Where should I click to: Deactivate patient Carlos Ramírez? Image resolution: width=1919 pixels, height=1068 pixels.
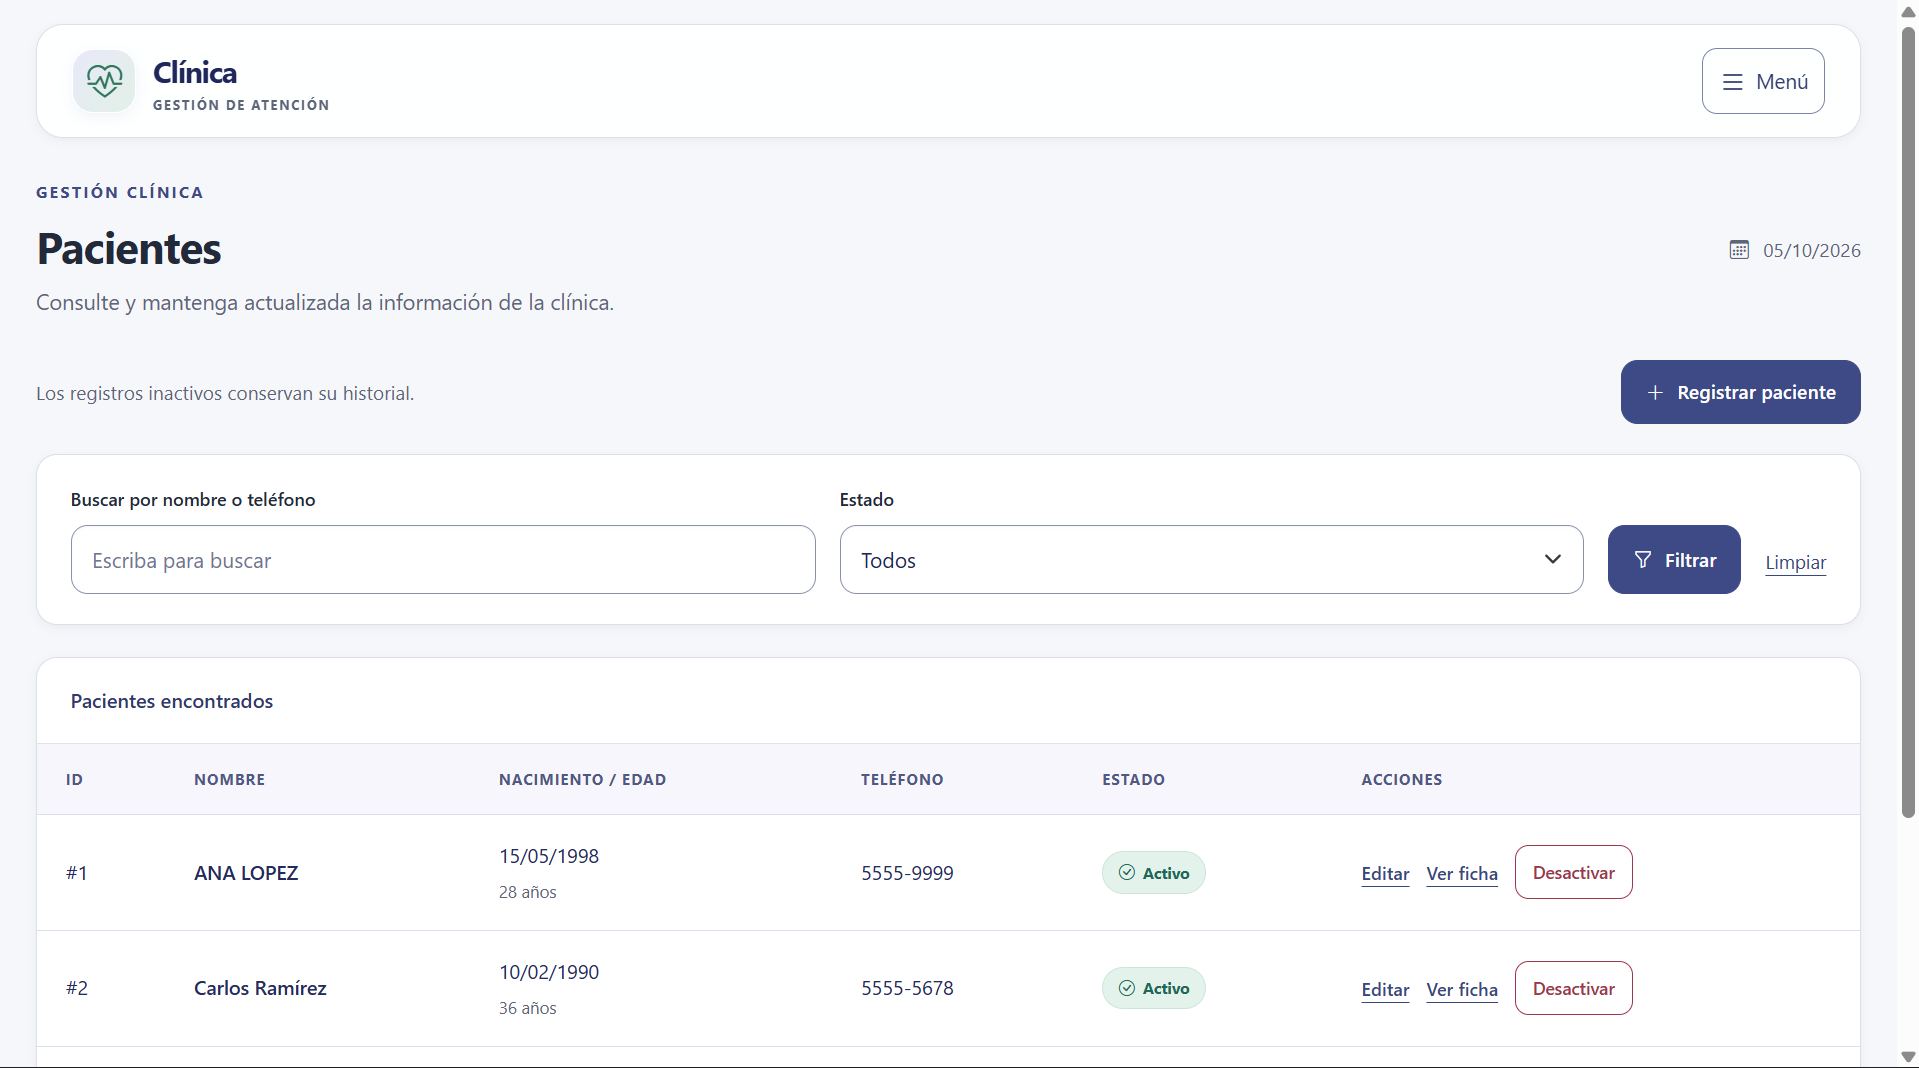(x=1573, y=988)
